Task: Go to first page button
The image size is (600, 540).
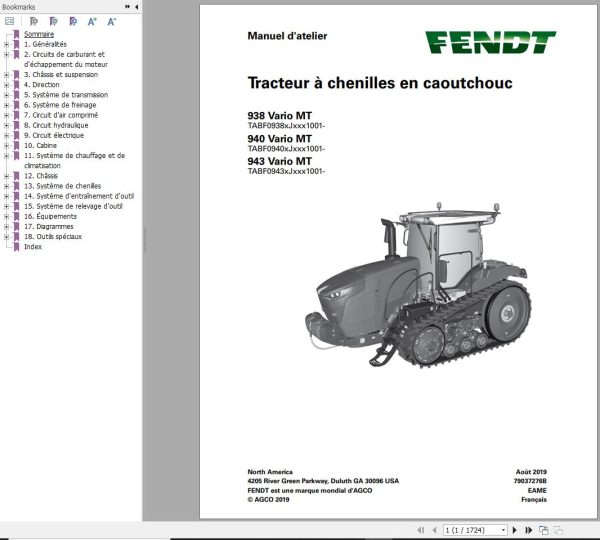Action: click(x=421, y=530)
